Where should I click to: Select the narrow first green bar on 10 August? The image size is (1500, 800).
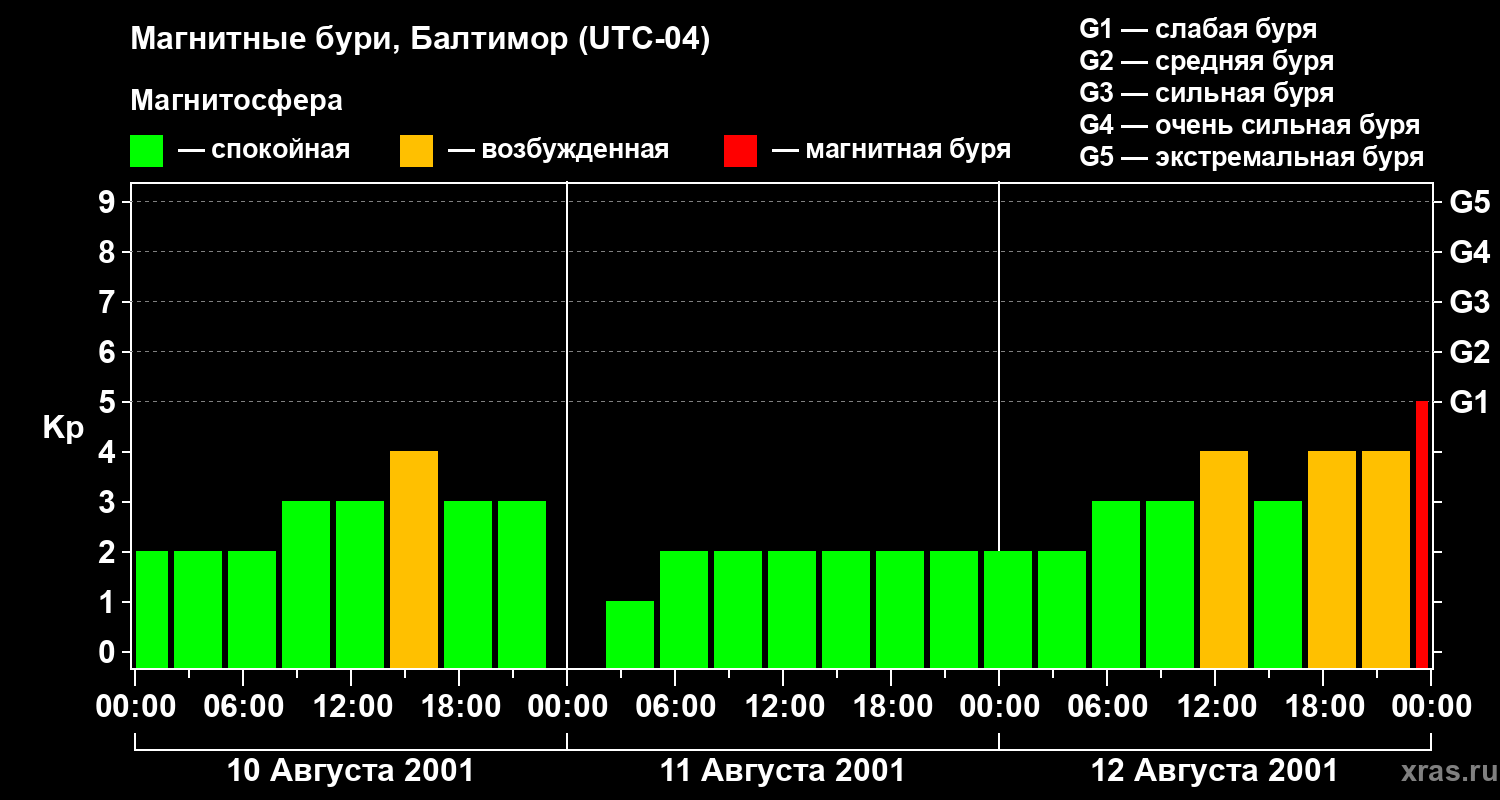point(152,609)
